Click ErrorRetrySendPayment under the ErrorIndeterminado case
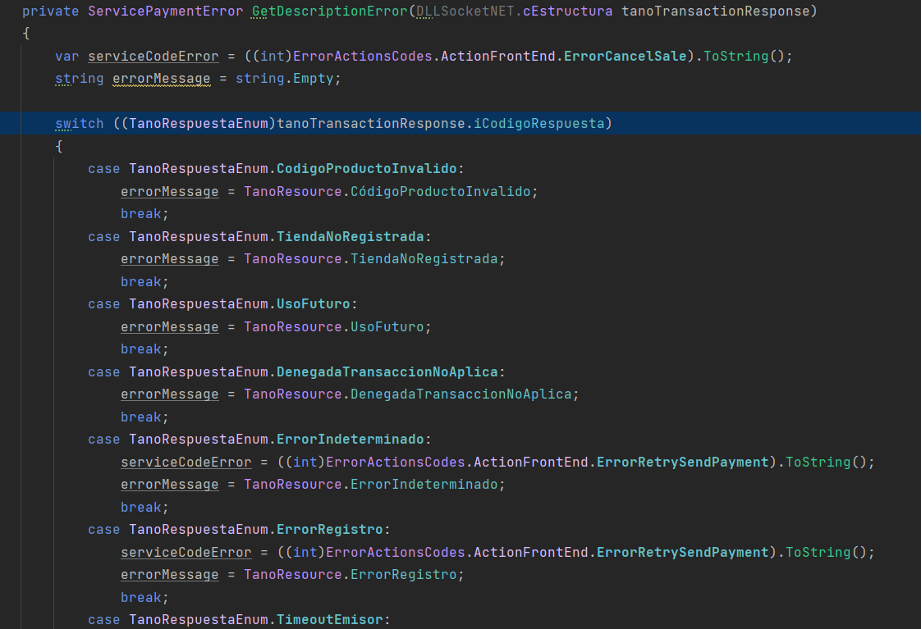Viewport: 922px width, 629px height. (x=689, y=462)
